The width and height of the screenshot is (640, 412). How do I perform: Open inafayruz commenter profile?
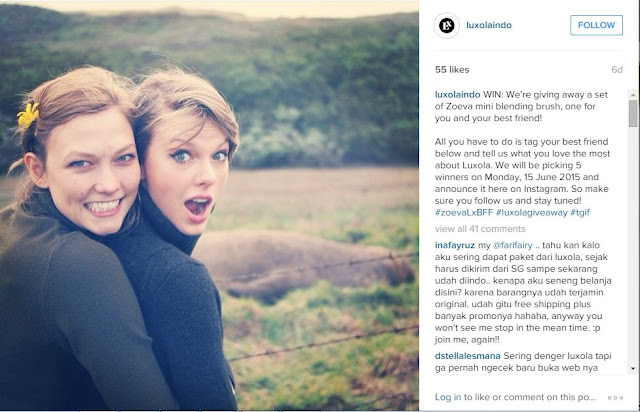click(x=460, y=245)
